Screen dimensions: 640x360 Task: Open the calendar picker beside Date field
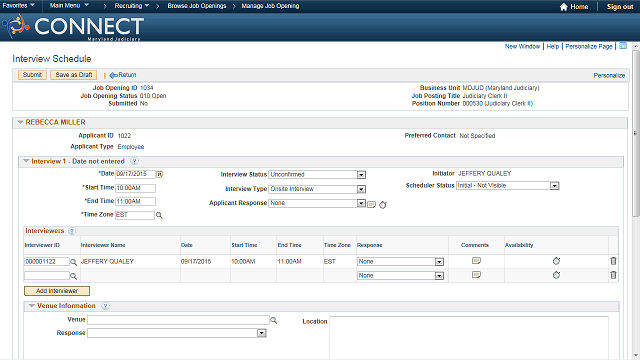[160, 174]
